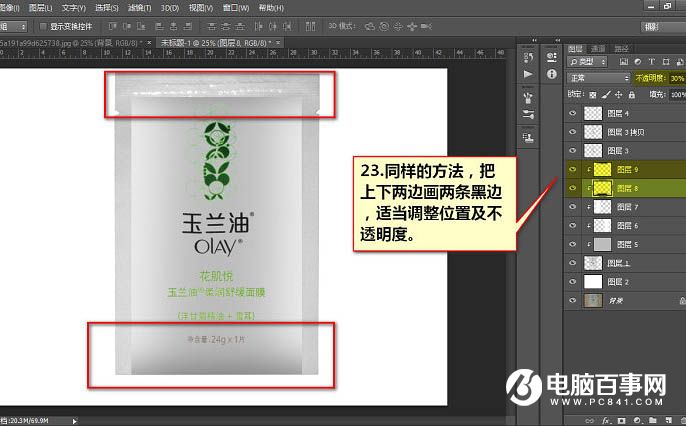Click auto-align layers icon in options bar

pos(310,27)
